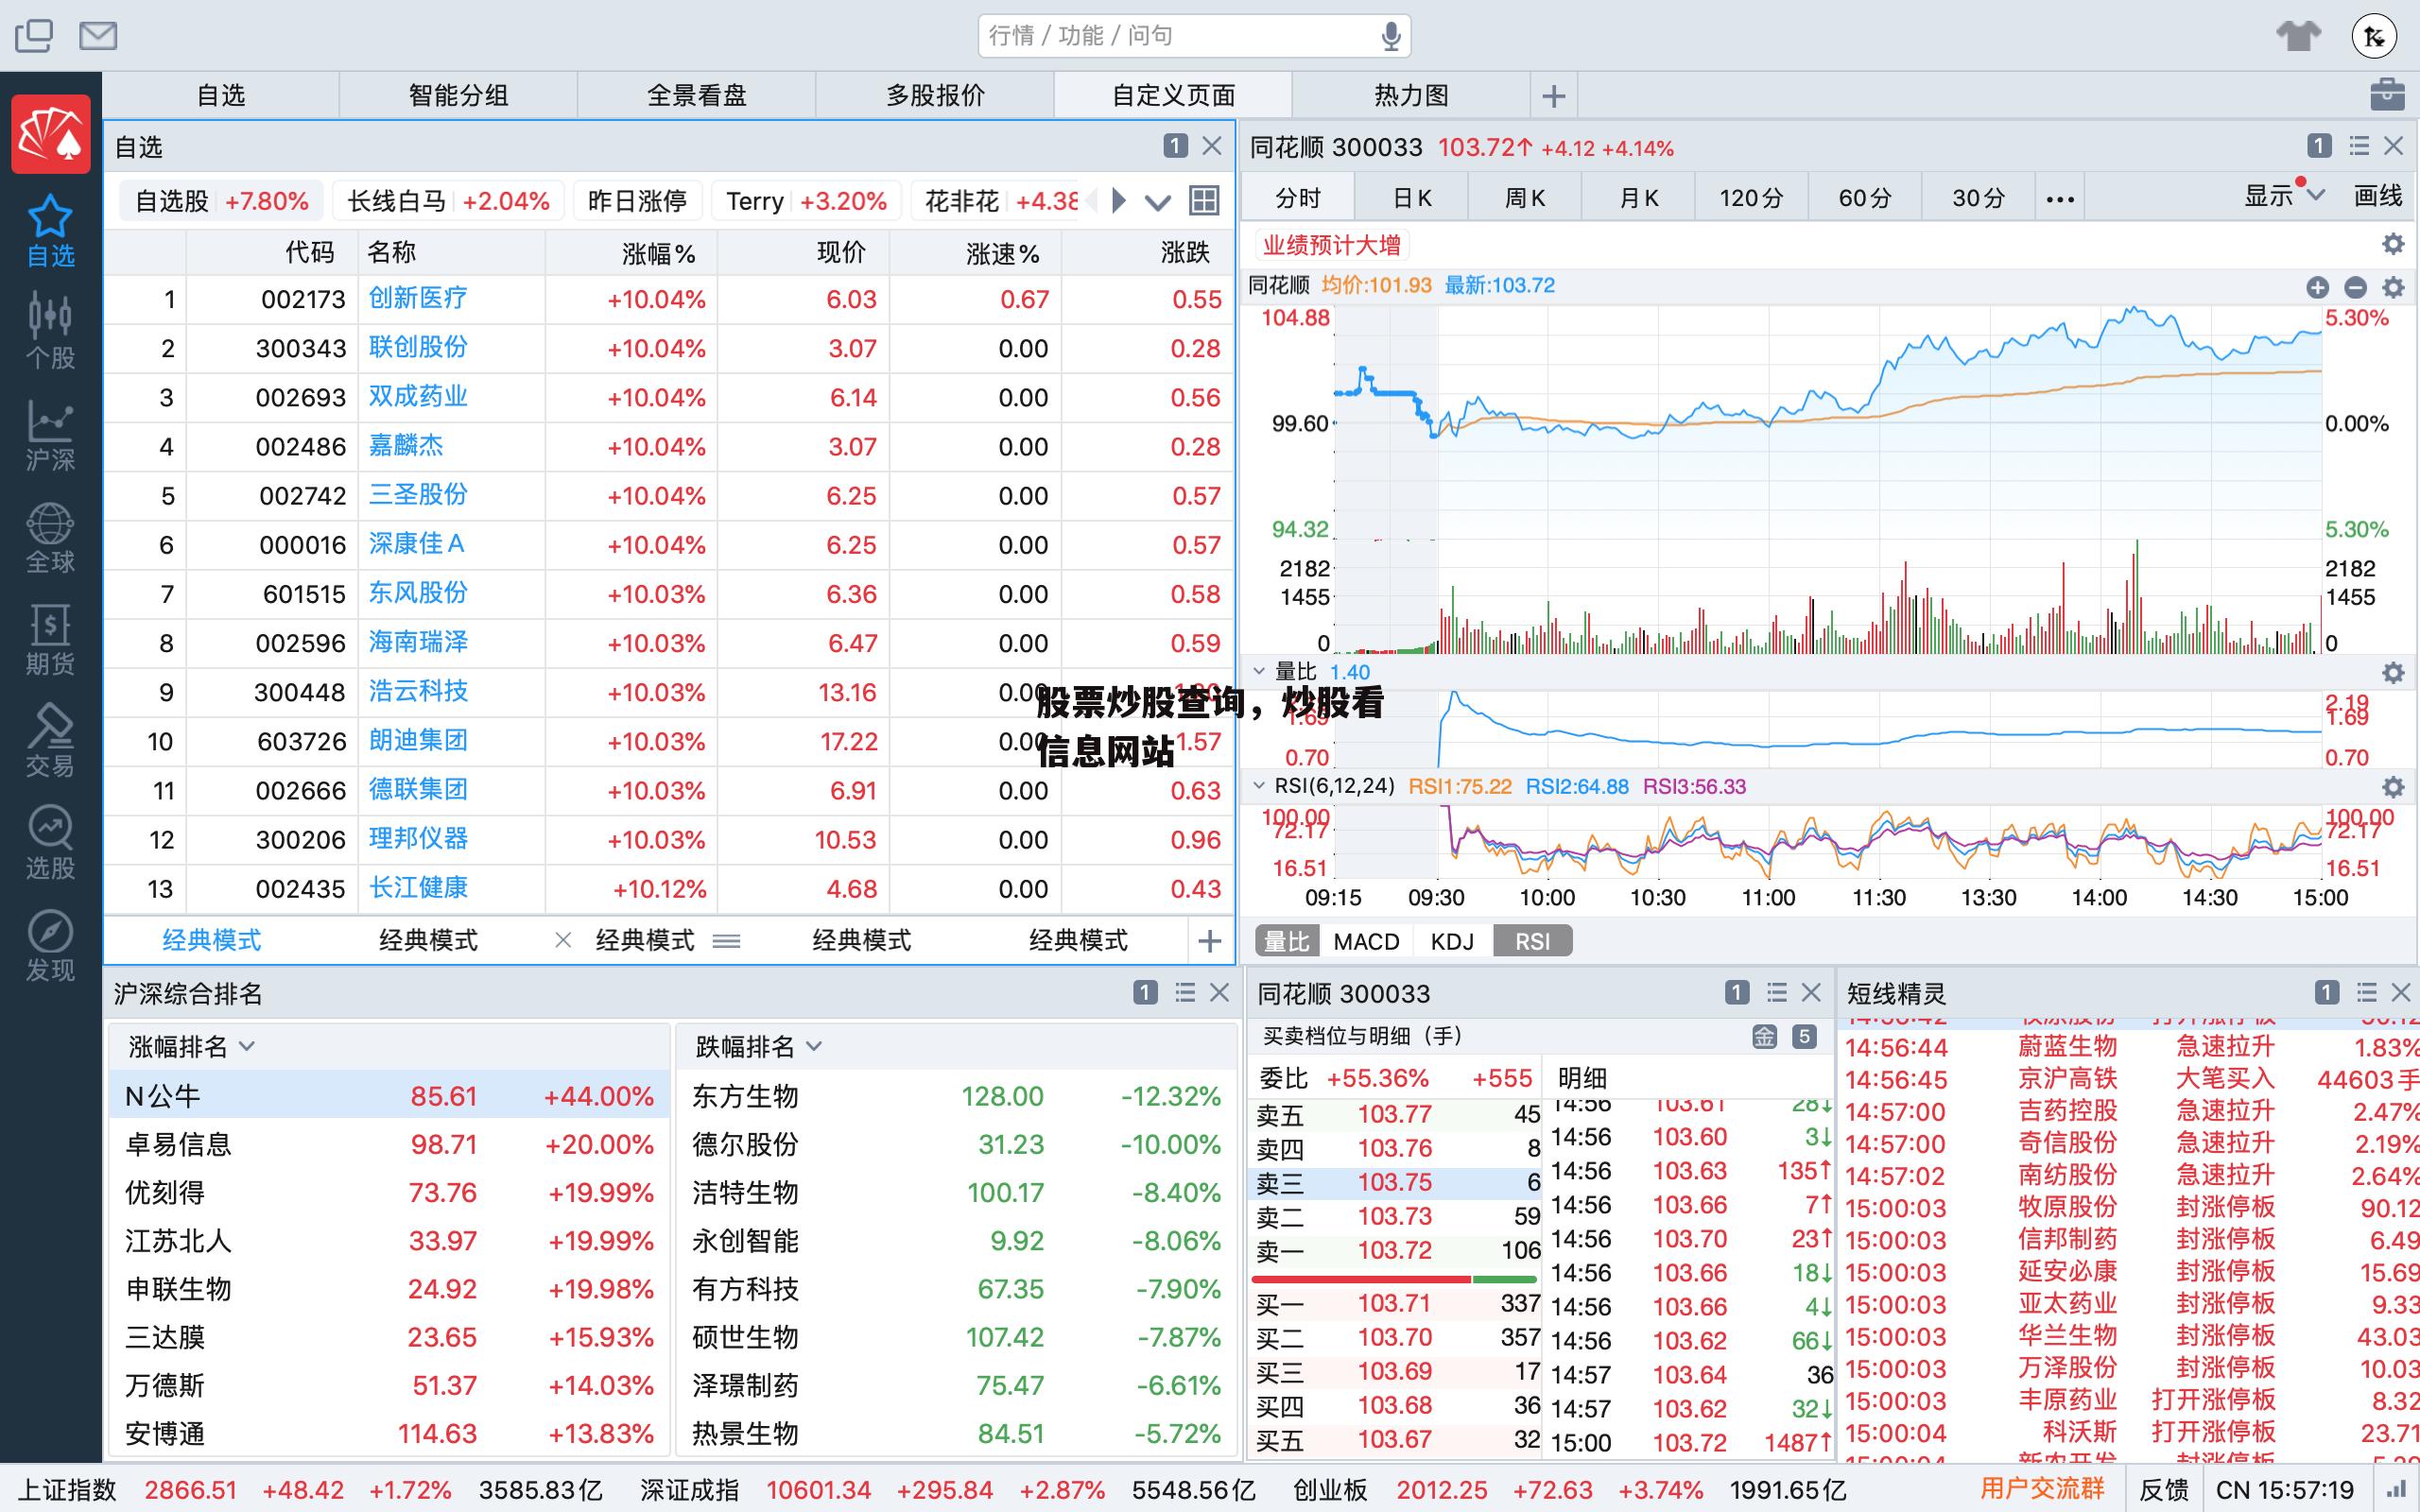Toggle the KDJ indicator button
The image size is (2420, 1512).
pyautogui.click(x=1452, y=941)
